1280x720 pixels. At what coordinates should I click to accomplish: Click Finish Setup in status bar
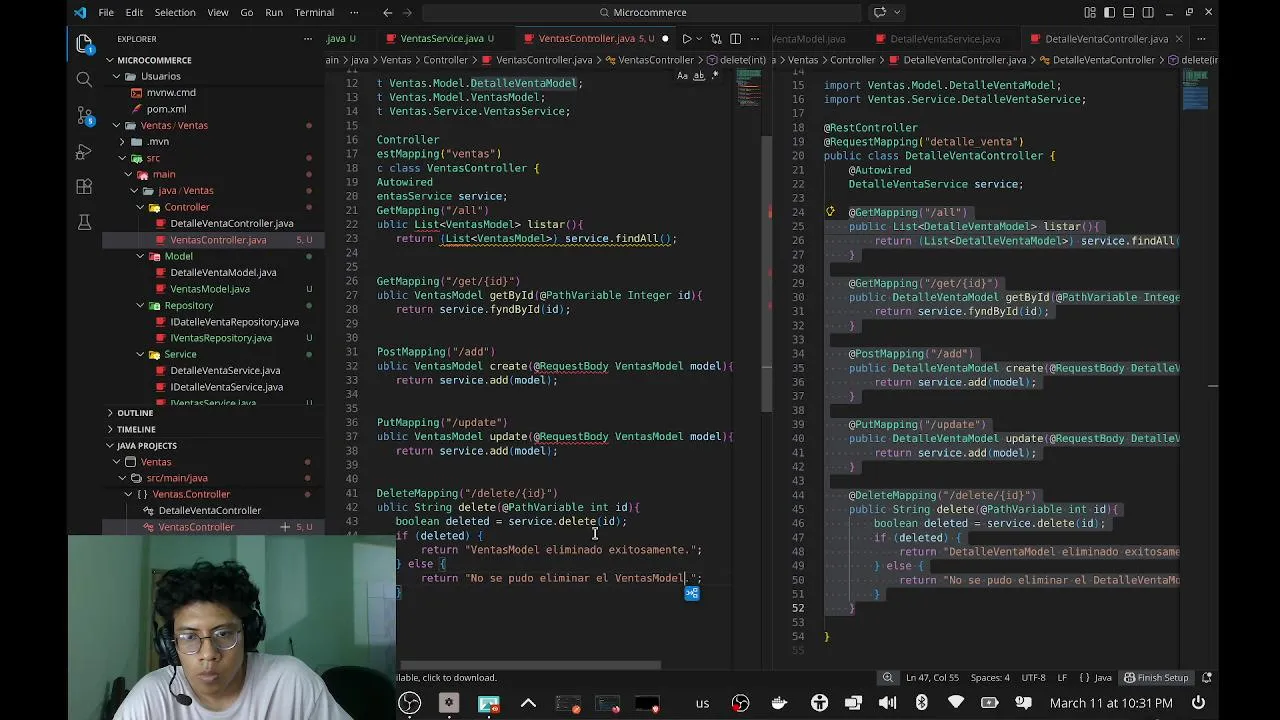1156,678
